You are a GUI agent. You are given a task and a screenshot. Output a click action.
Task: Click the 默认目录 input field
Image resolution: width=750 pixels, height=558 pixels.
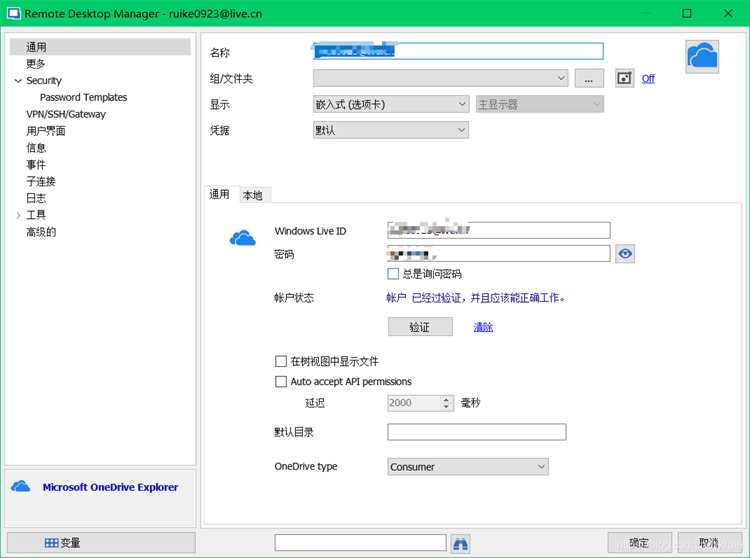pos(477,432)
